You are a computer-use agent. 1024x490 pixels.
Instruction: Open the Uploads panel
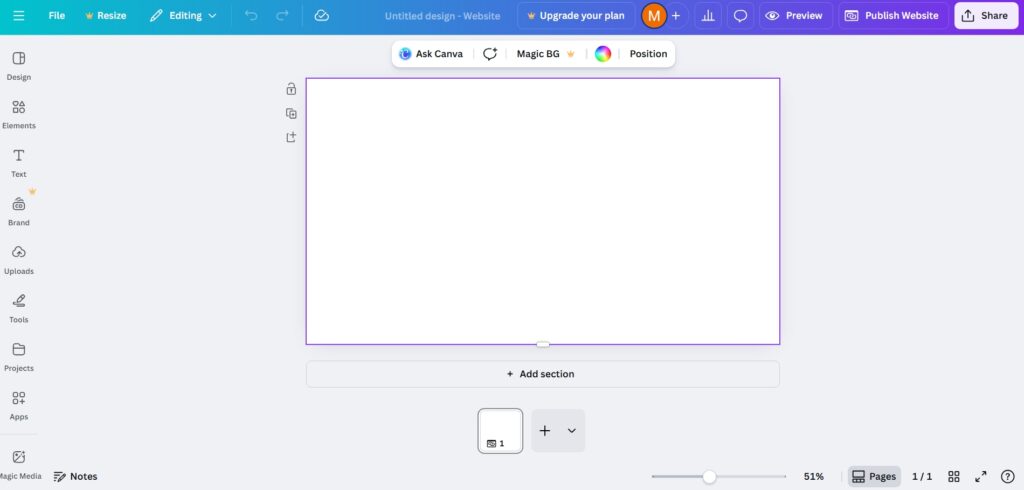click(x=19, y=259)
